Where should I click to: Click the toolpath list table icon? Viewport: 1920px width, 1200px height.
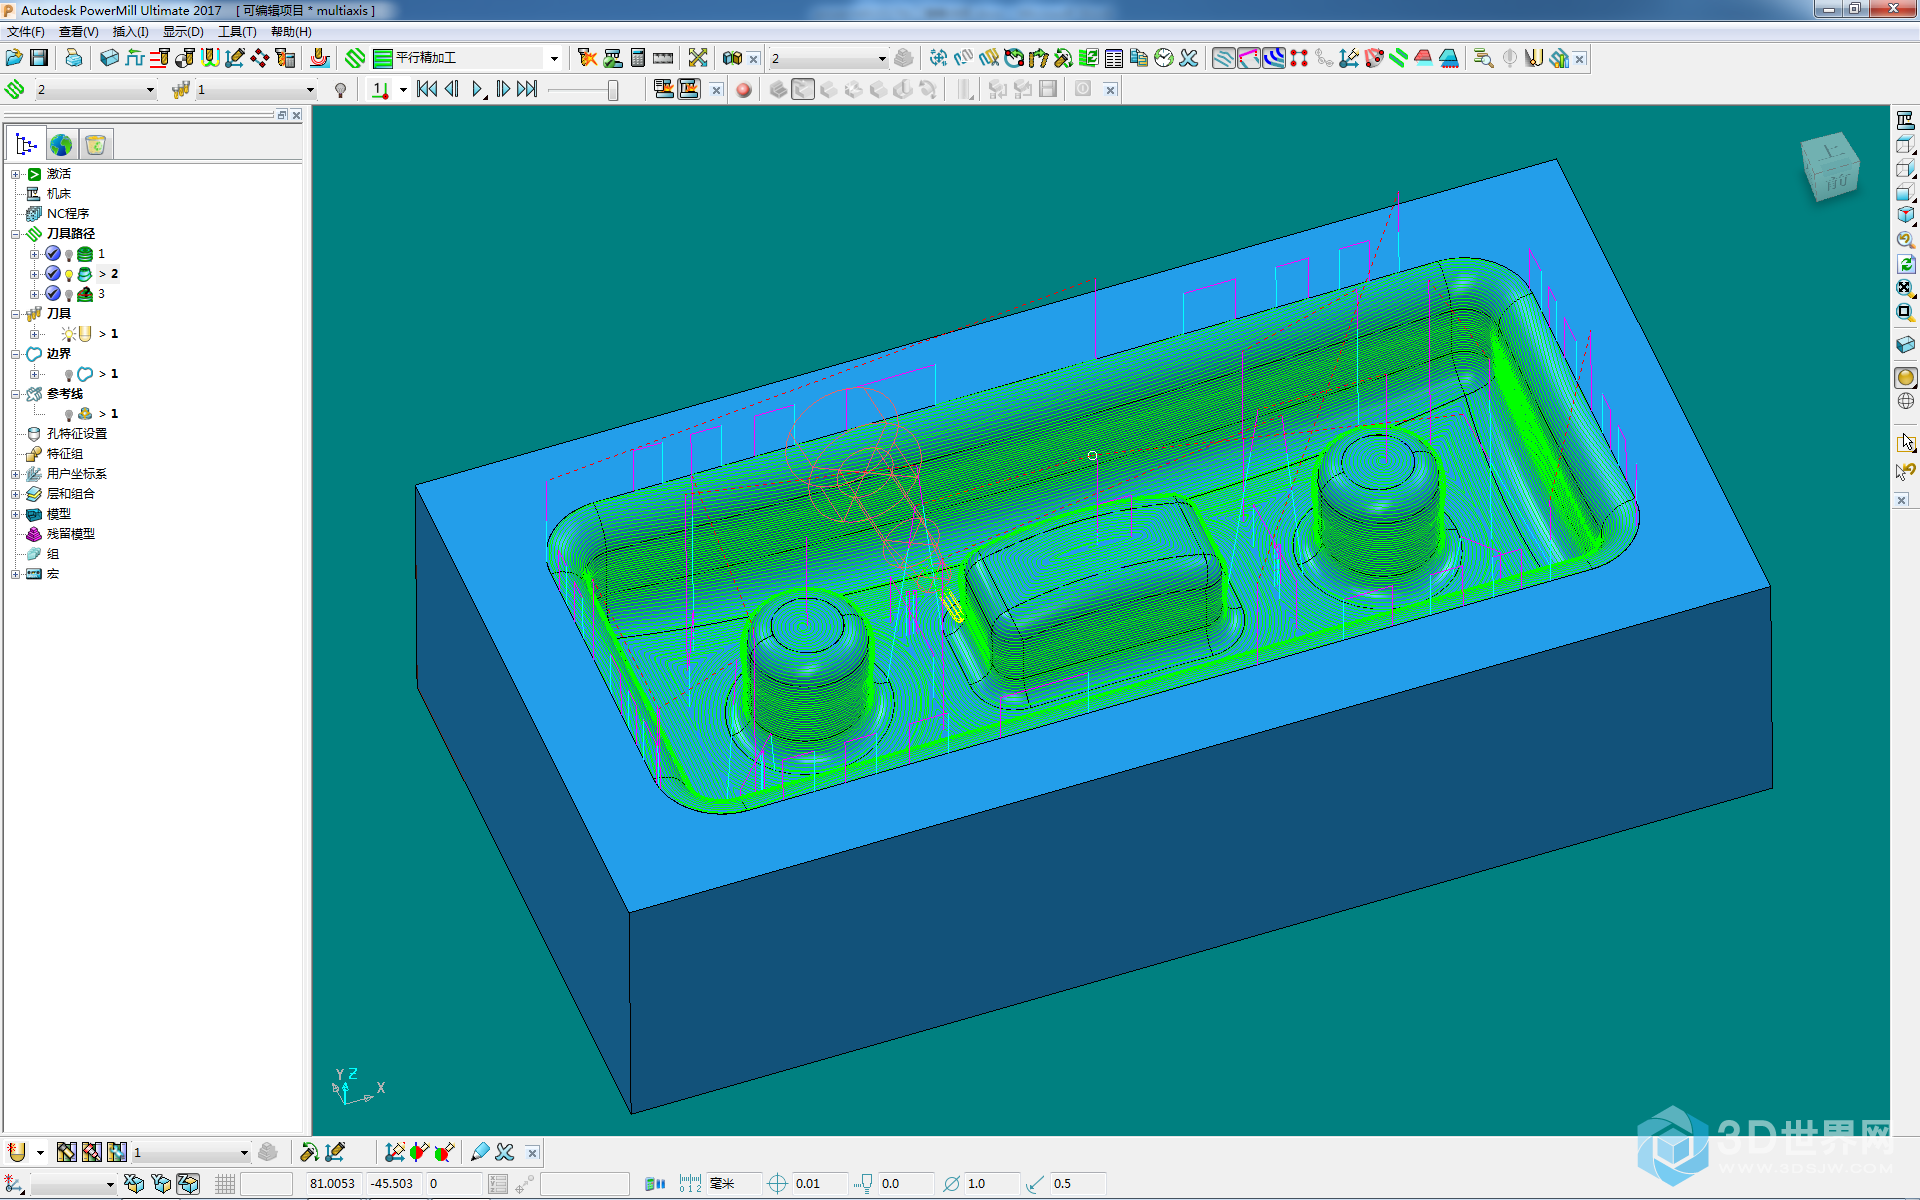[1114, 58]
